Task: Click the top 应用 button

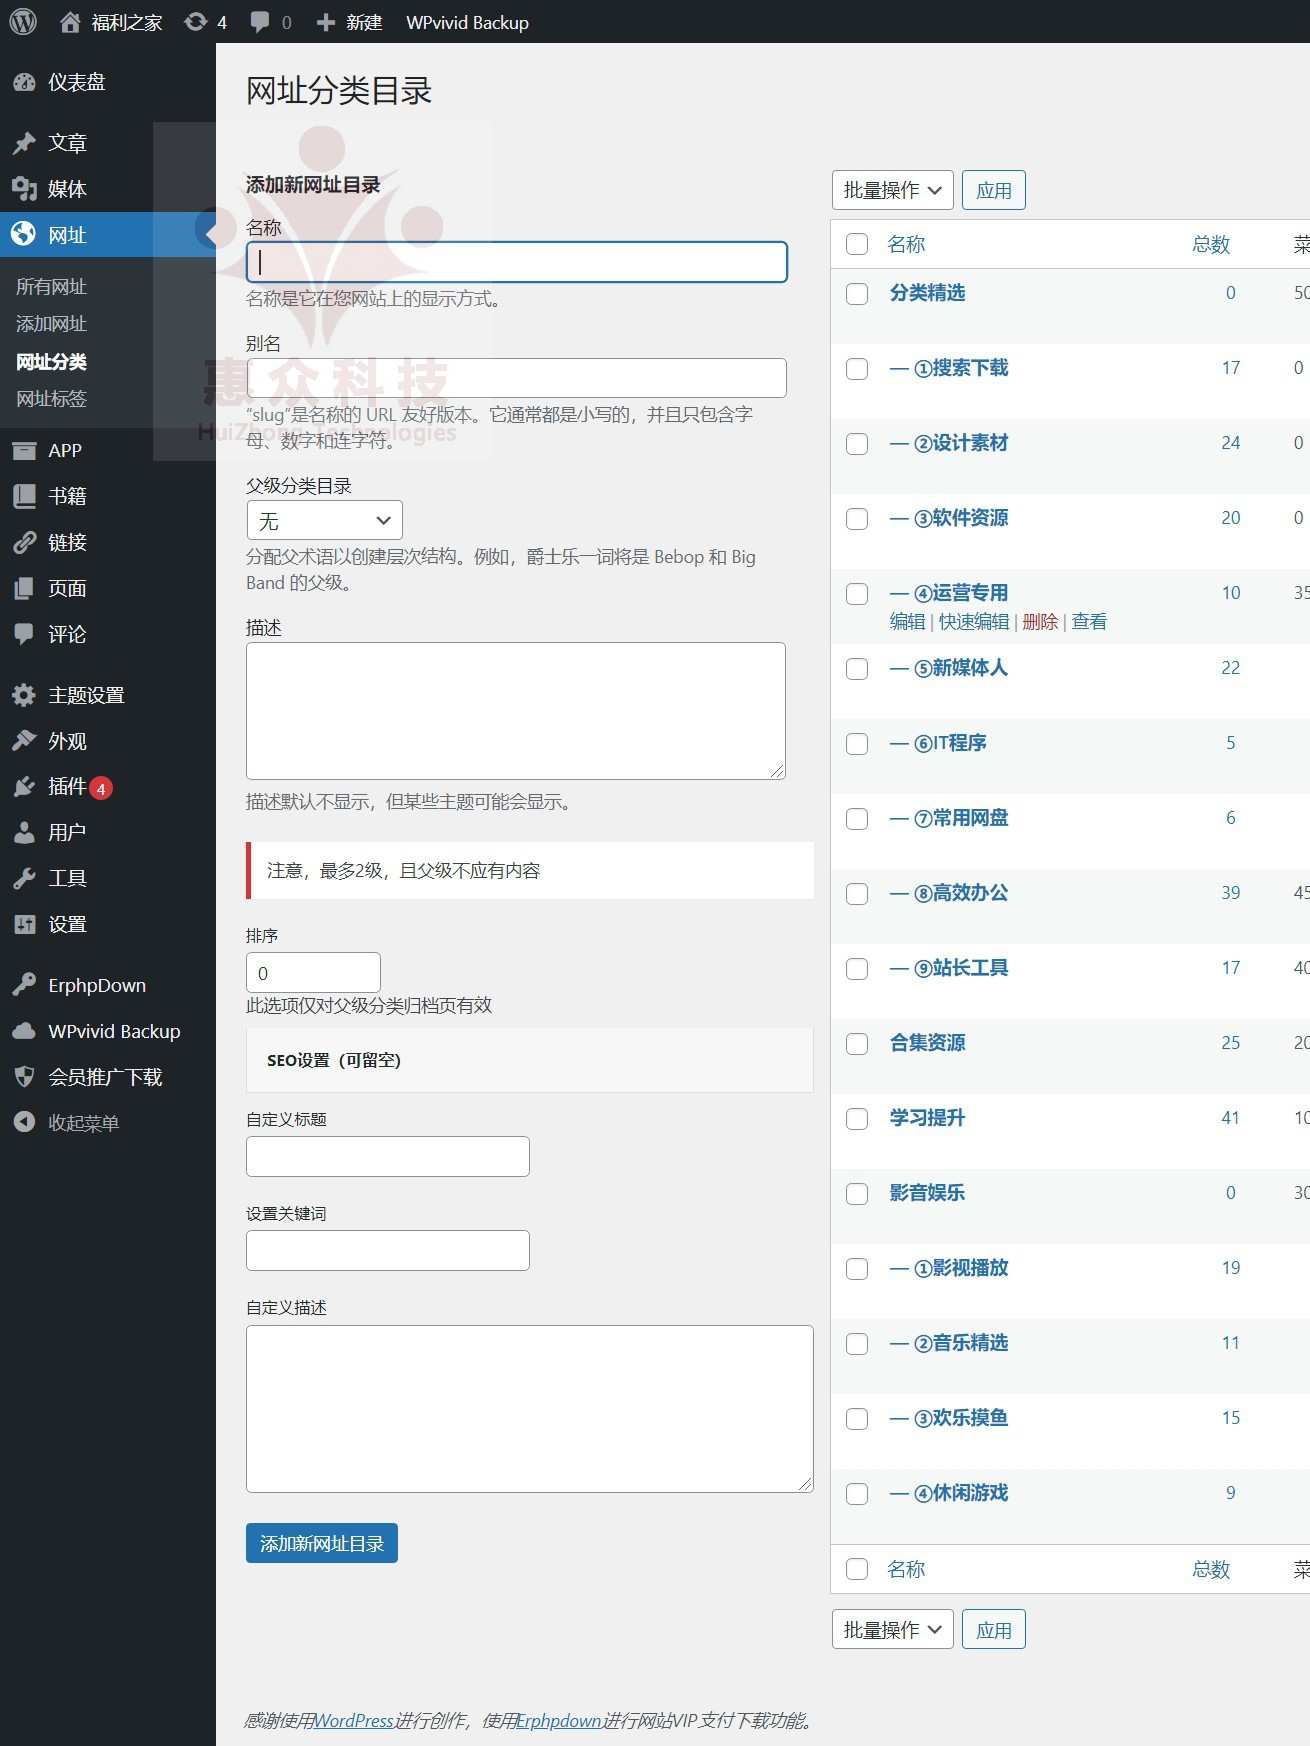Action: 994,190
